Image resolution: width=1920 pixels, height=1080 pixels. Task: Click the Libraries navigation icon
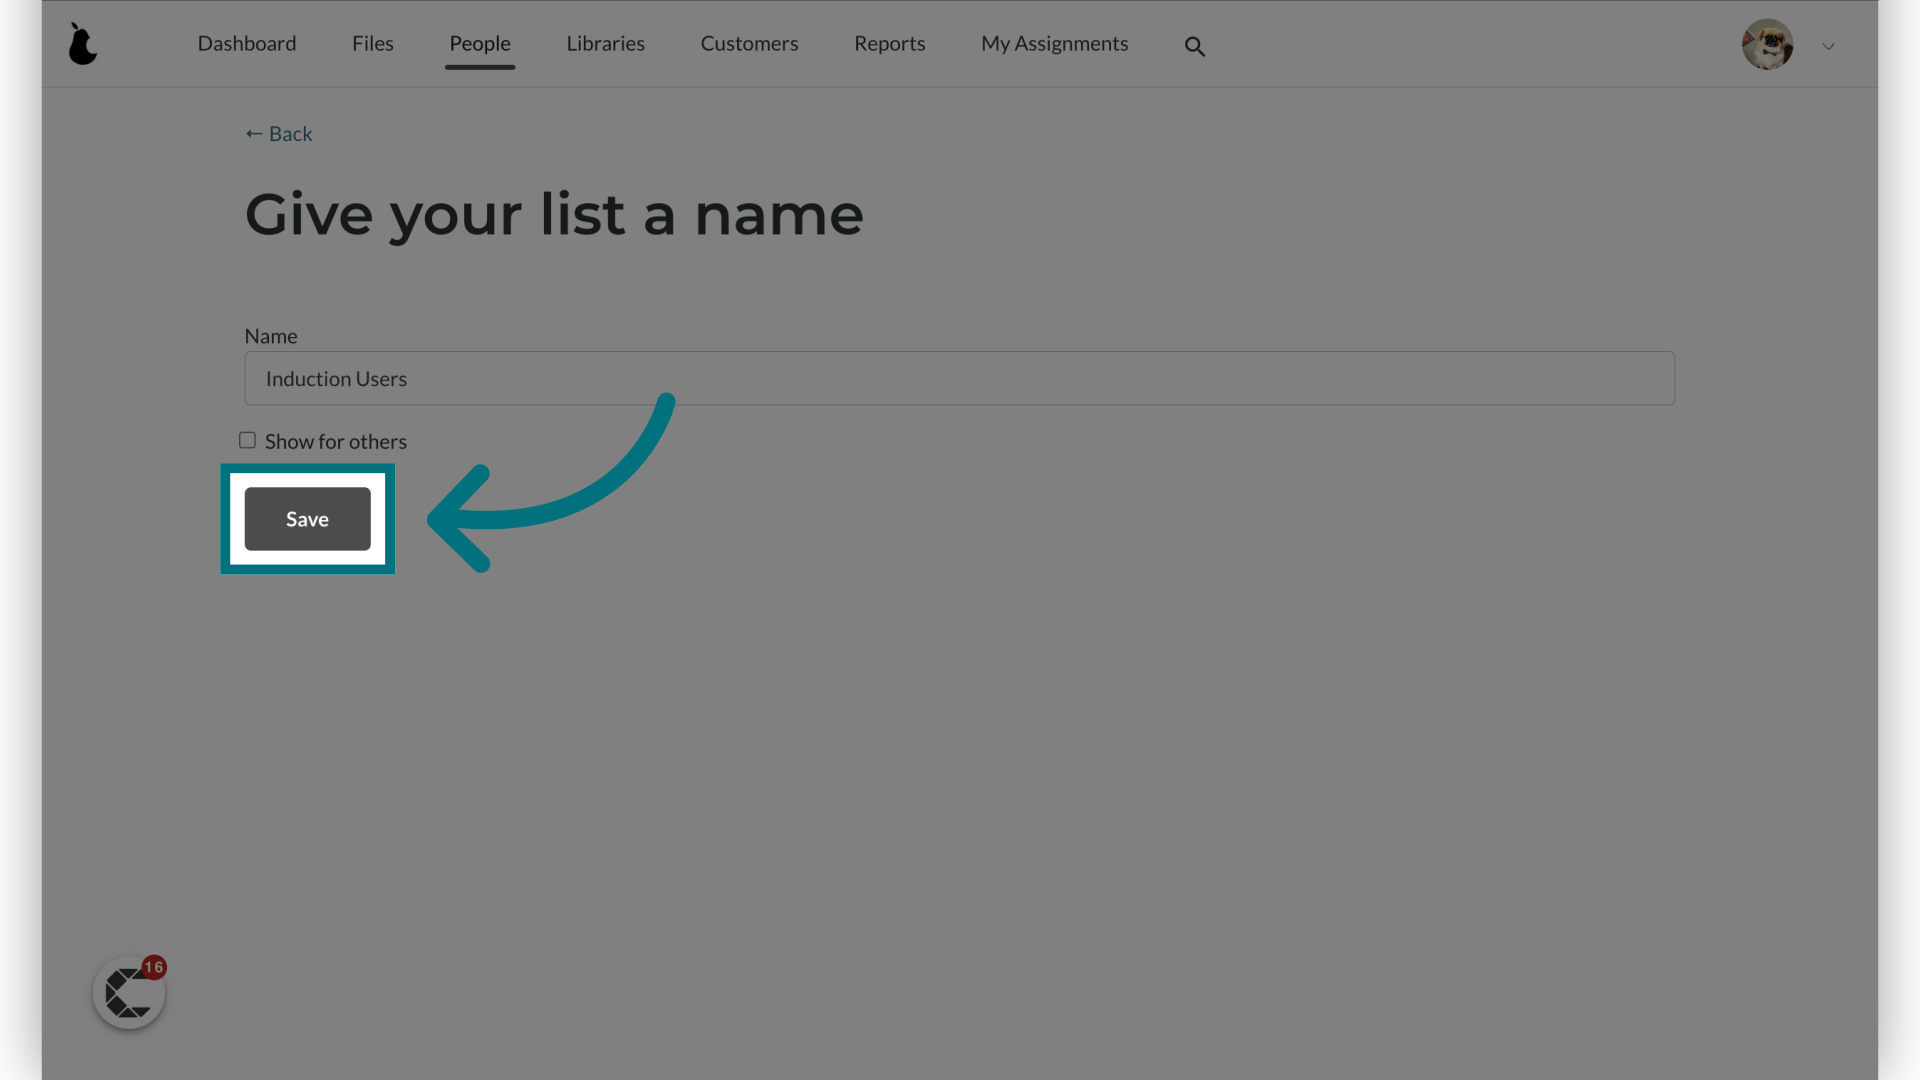tap(605, 44)
